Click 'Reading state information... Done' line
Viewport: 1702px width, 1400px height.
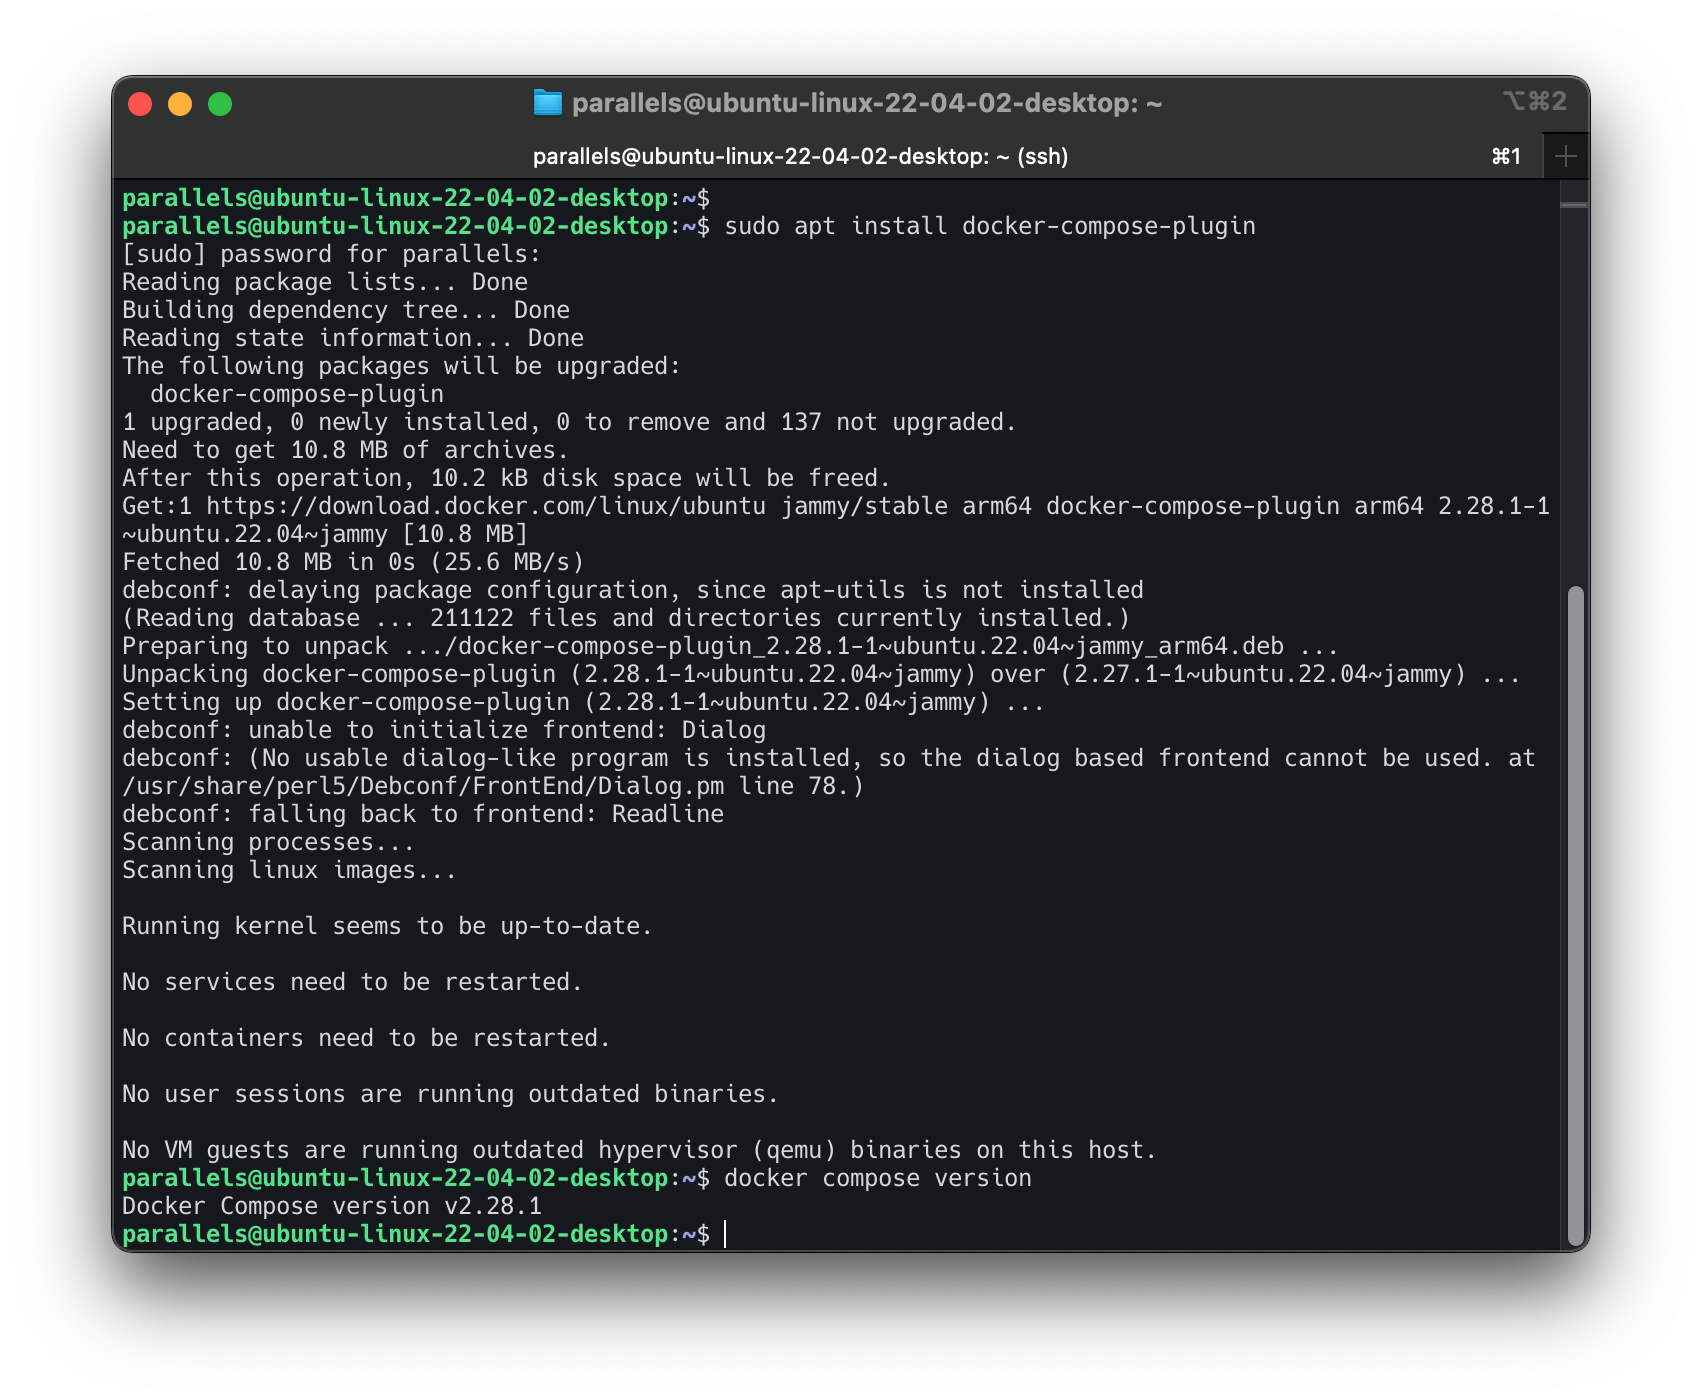pyautogui.click(x=353, y=338)
